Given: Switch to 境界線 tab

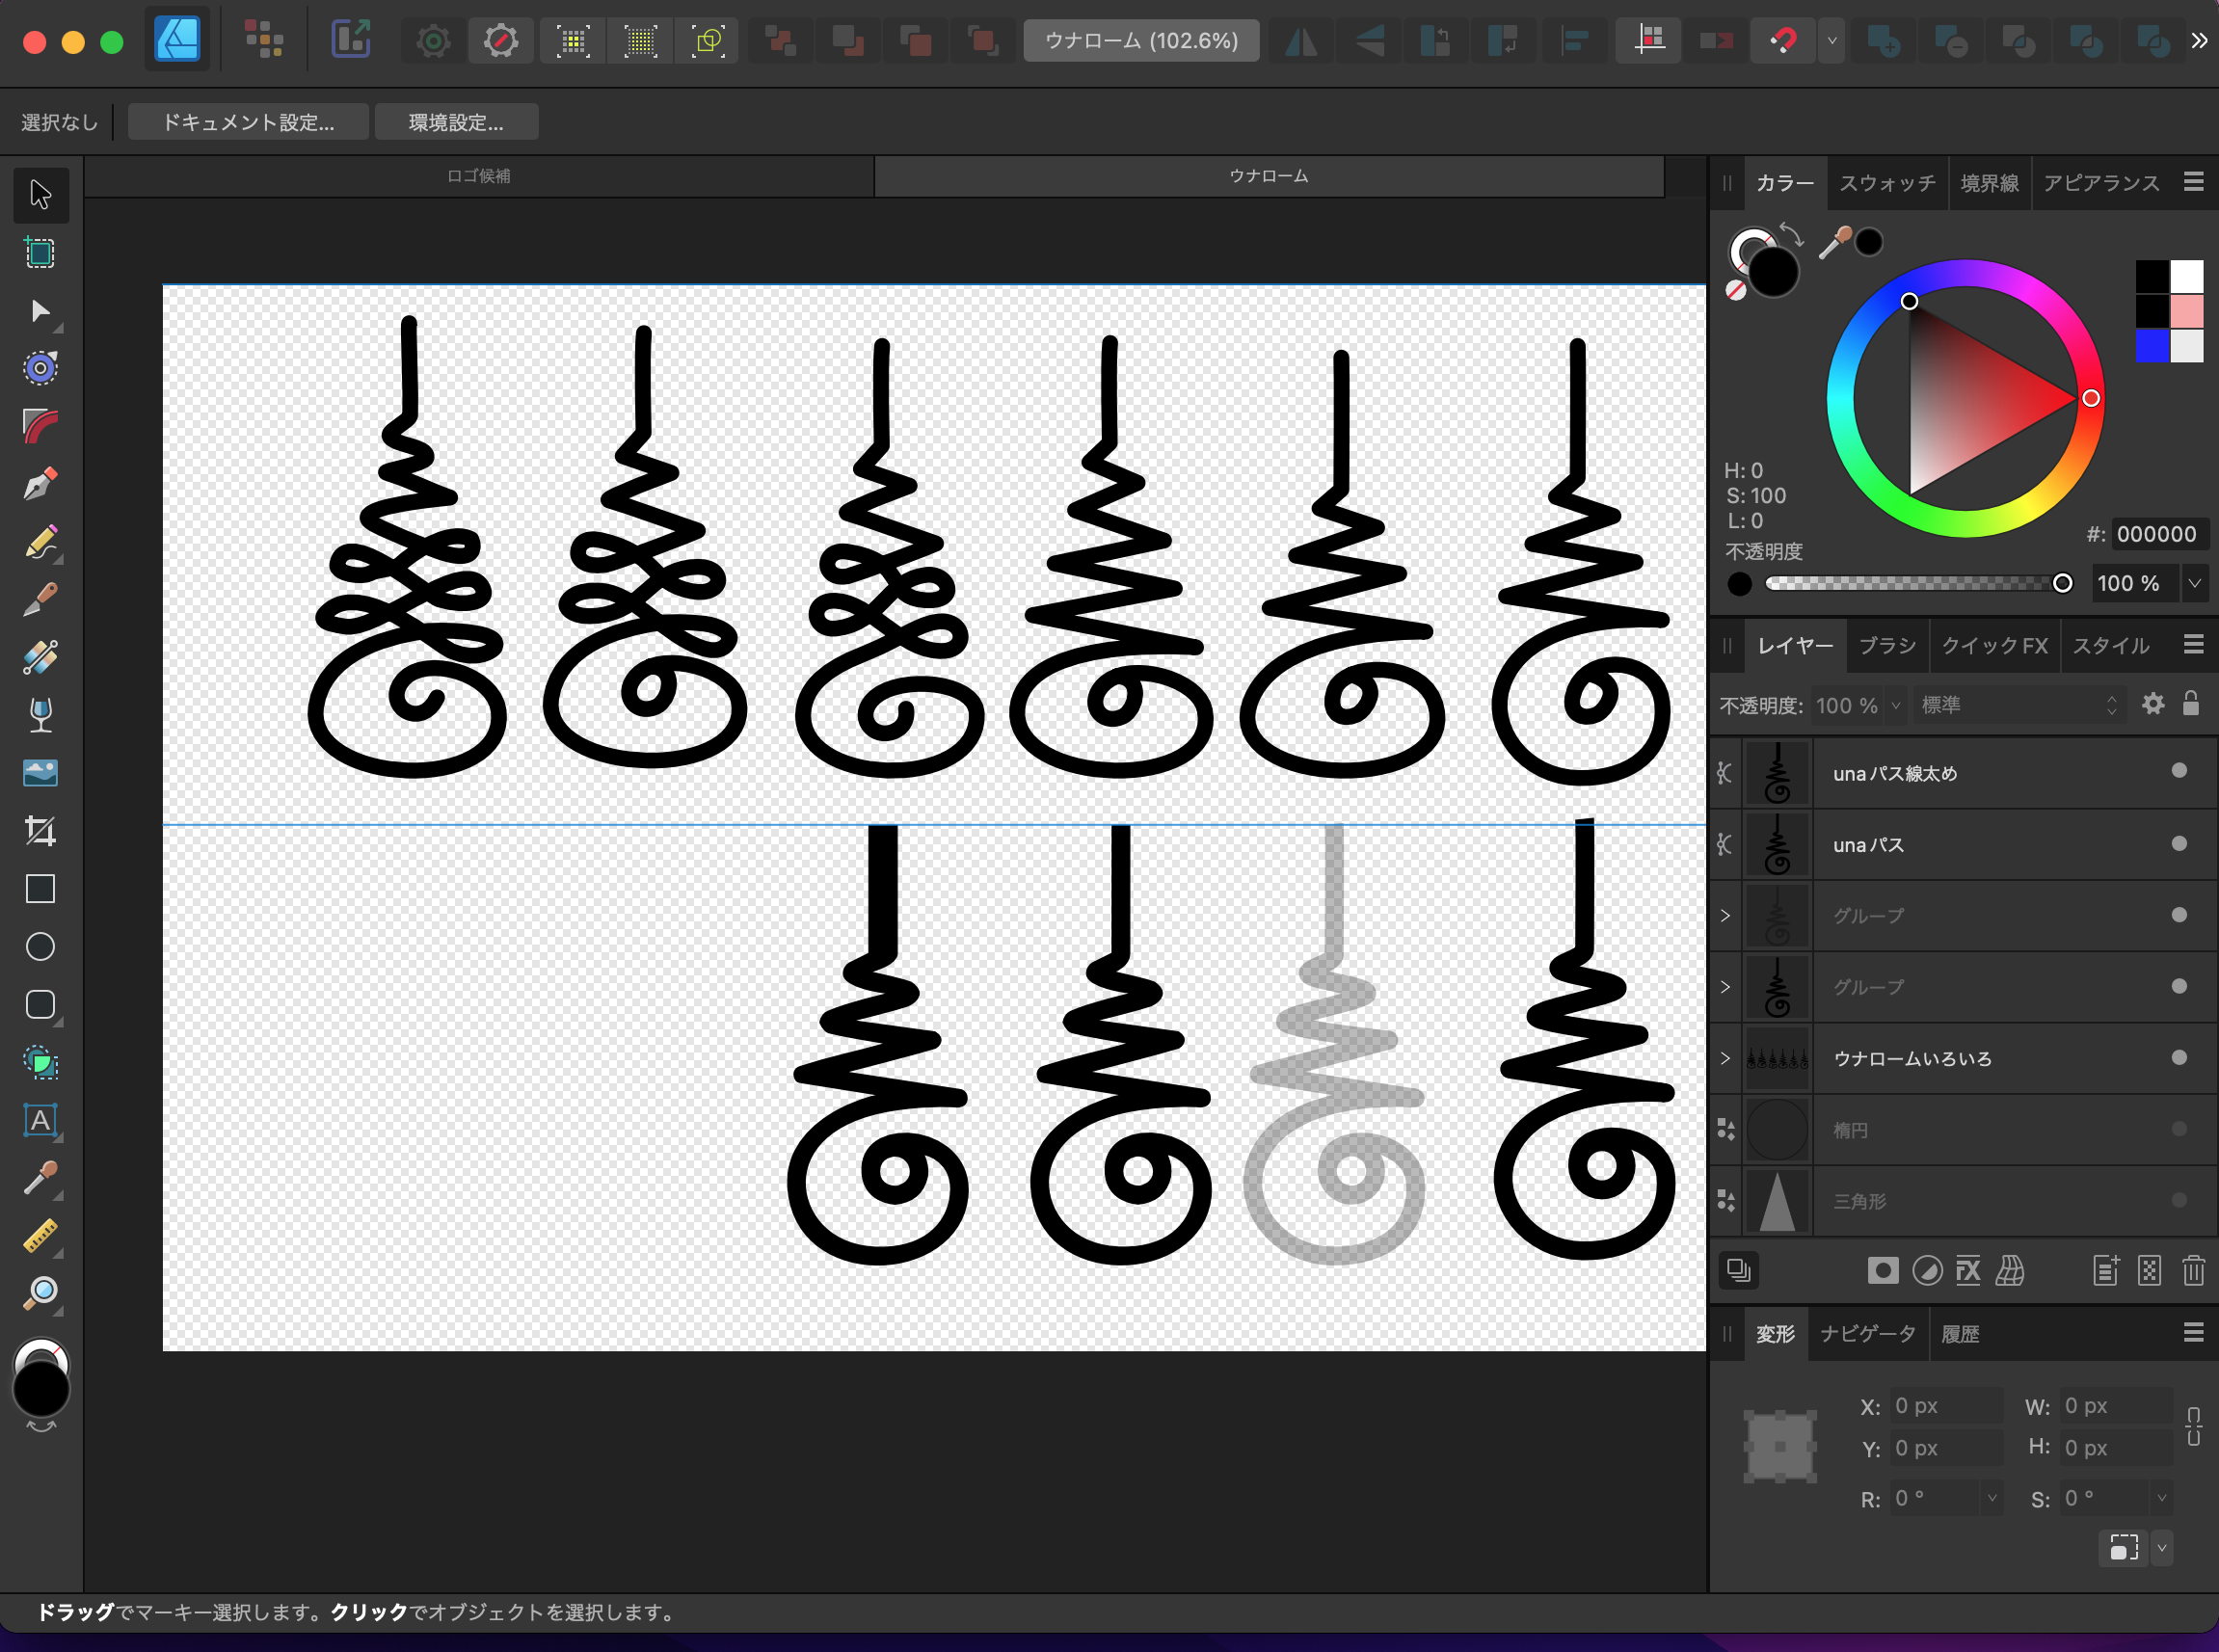Looking at the screenshot, I should [1989, 183].
